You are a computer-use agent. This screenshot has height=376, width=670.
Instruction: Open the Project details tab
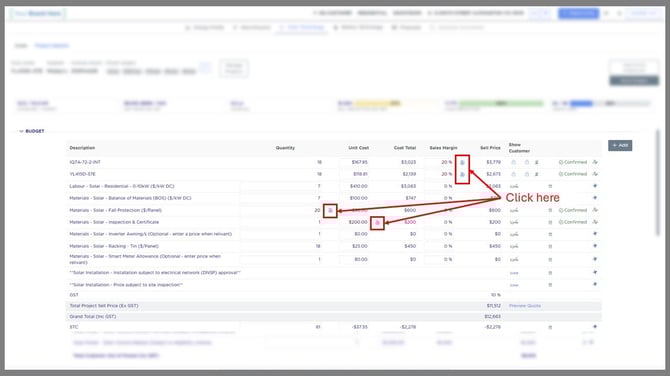(52, 45)
